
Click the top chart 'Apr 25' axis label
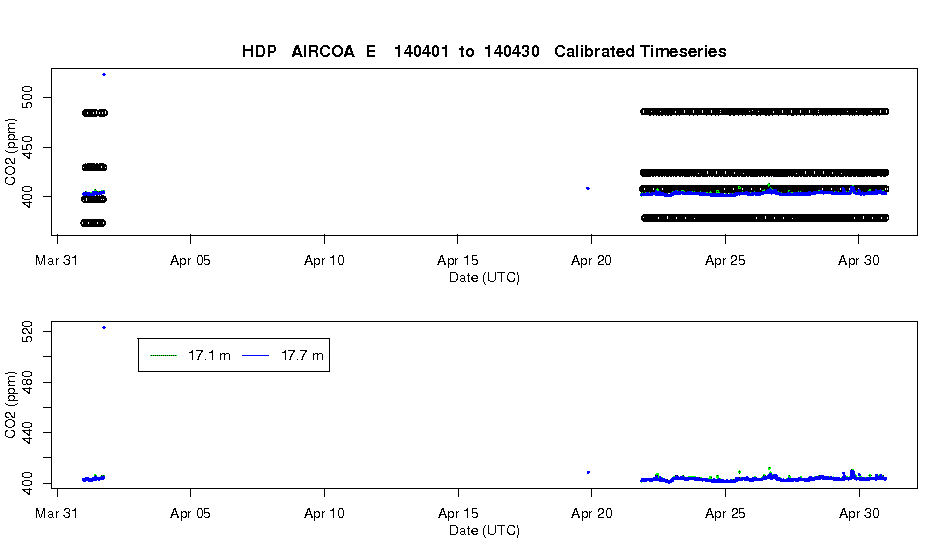pos(725,260)
